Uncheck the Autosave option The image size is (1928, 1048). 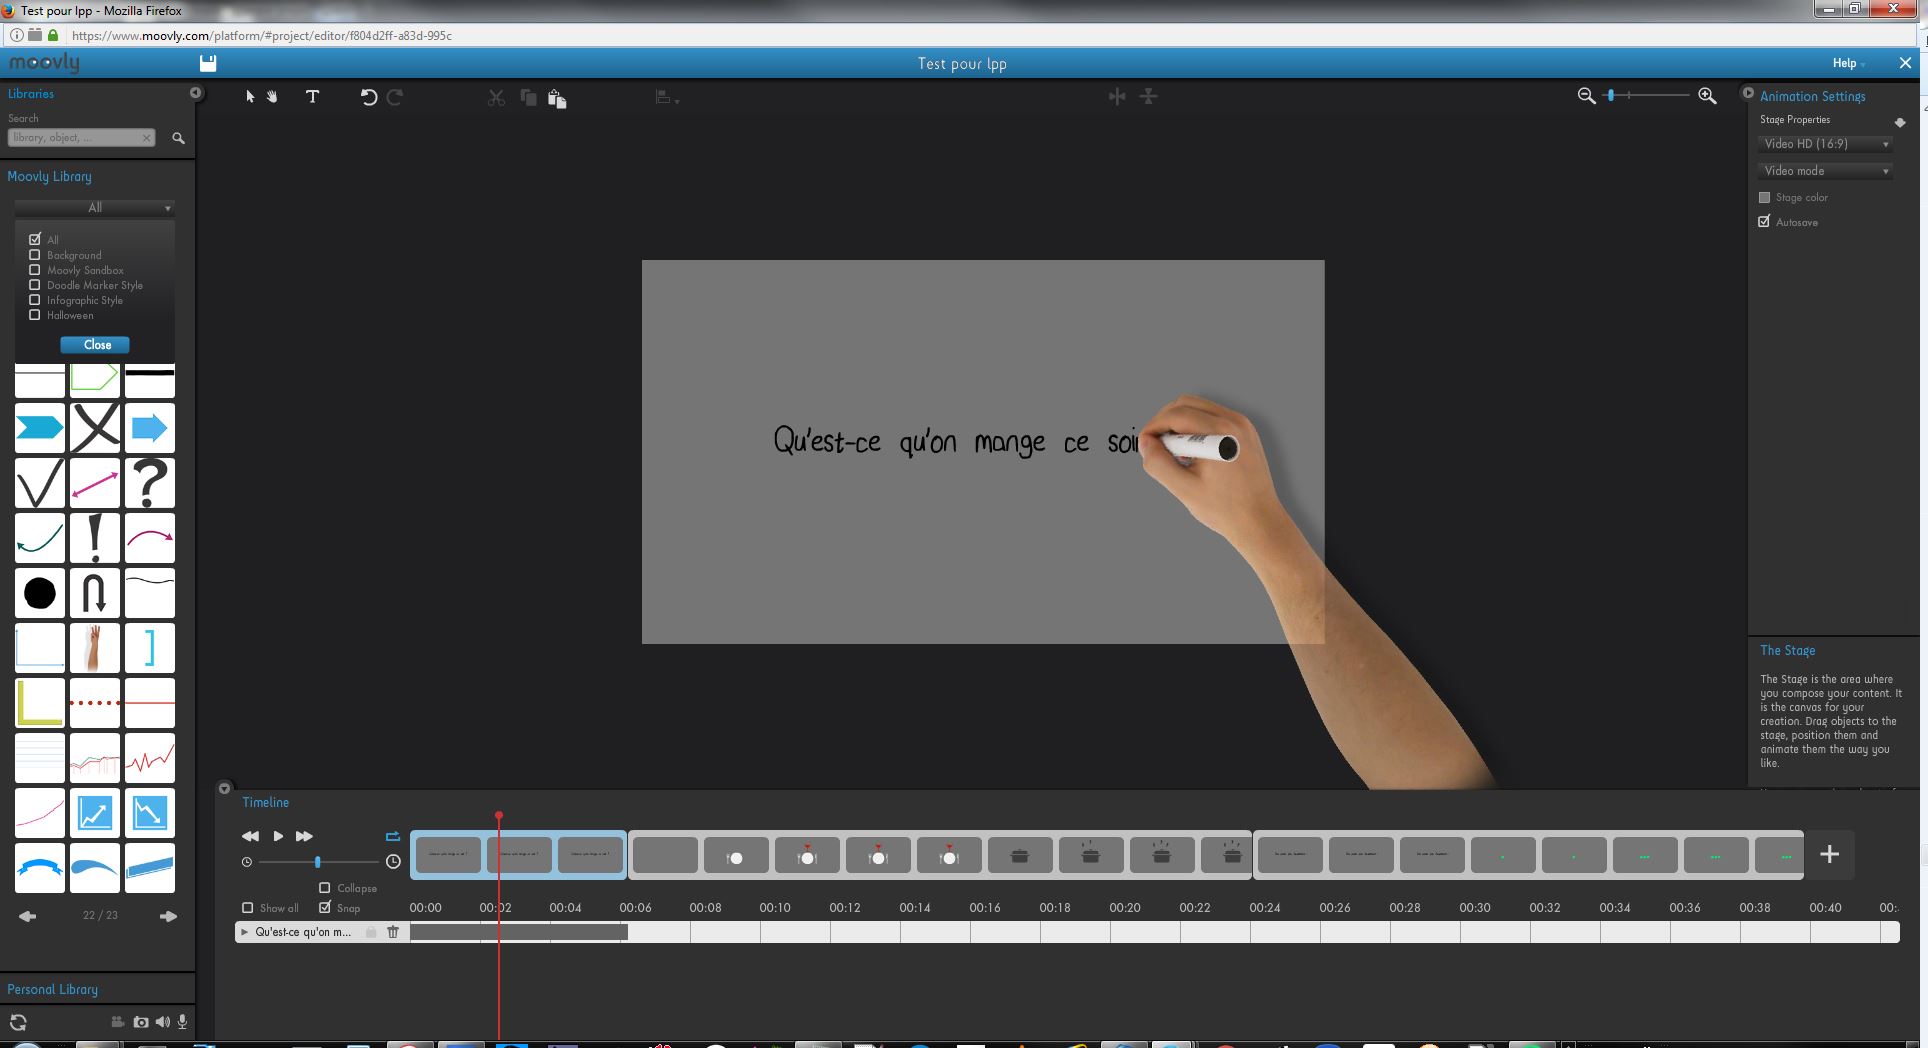tap(1765, 222)
